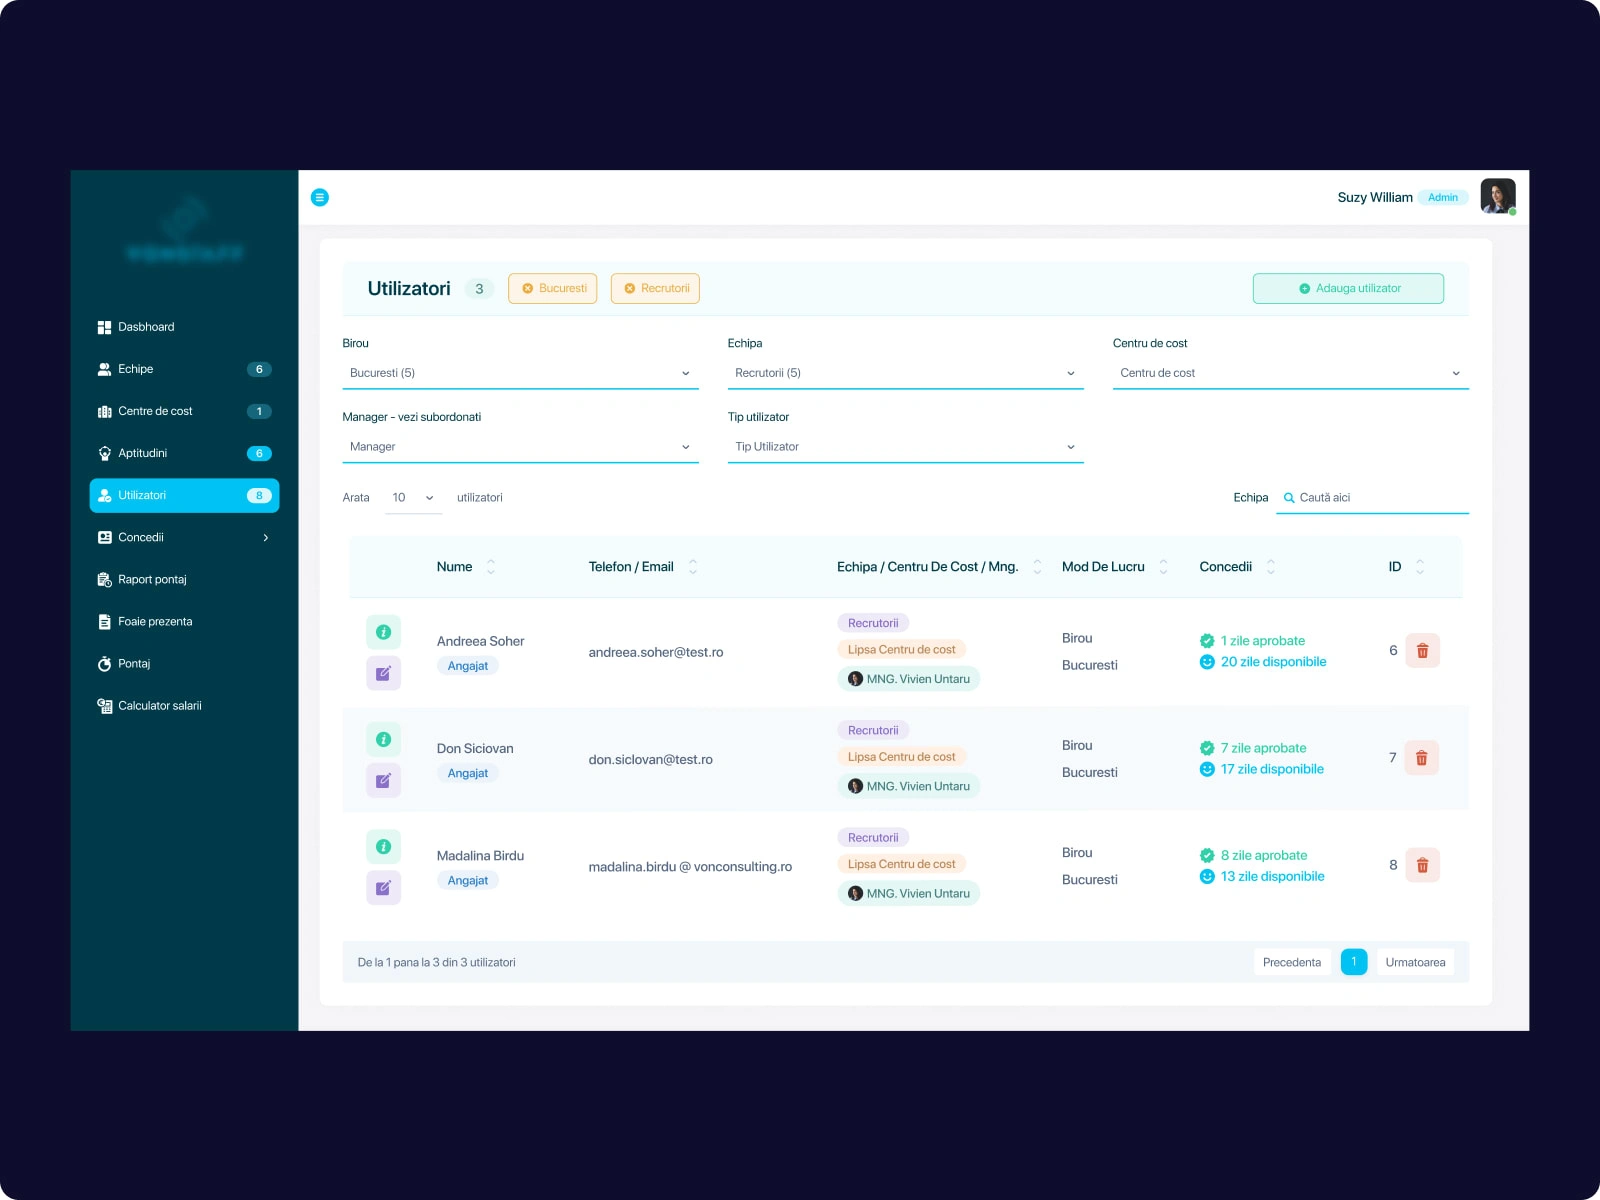1600x1200 pixels.
Task: Click Adauga utilizator button
Action: (1348, 288)
